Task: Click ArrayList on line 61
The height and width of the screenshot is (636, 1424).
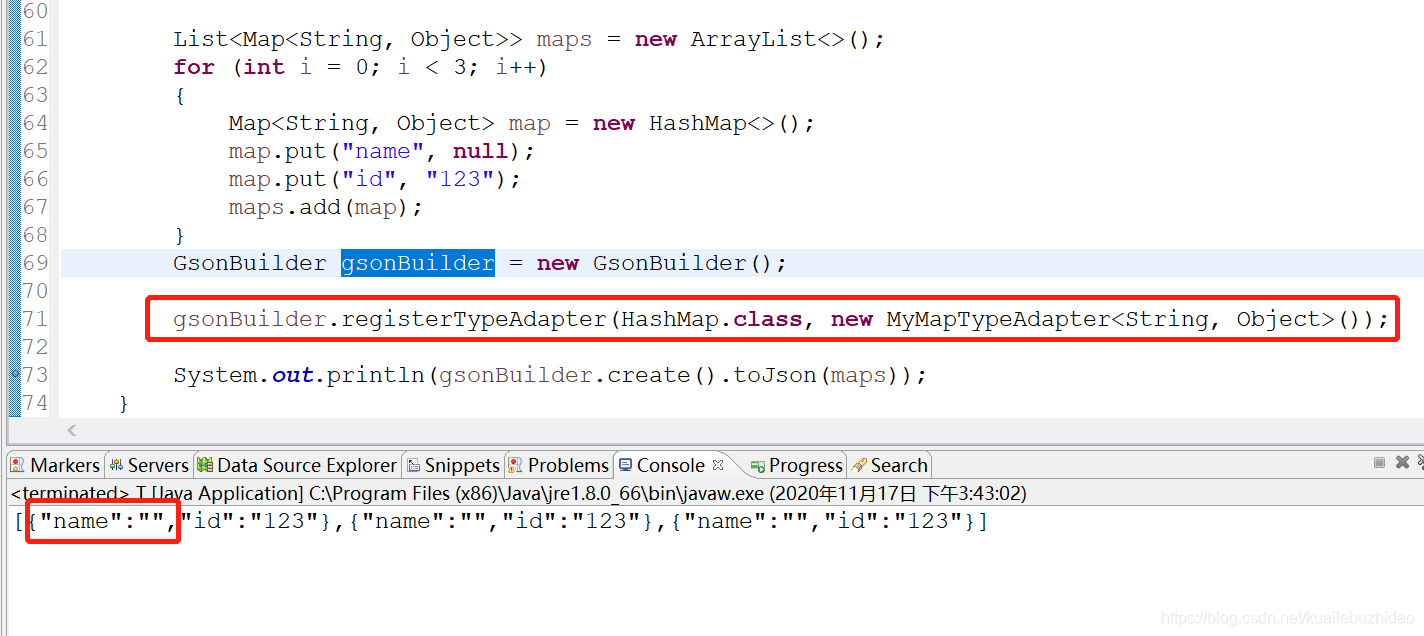Action: 753,39
